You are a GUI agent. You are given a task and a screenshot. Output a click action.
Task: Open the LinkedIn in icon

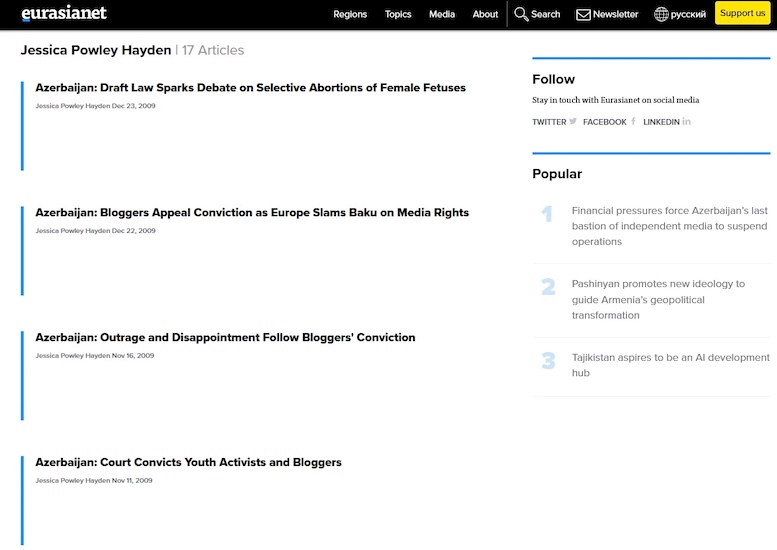coord(686,121)
